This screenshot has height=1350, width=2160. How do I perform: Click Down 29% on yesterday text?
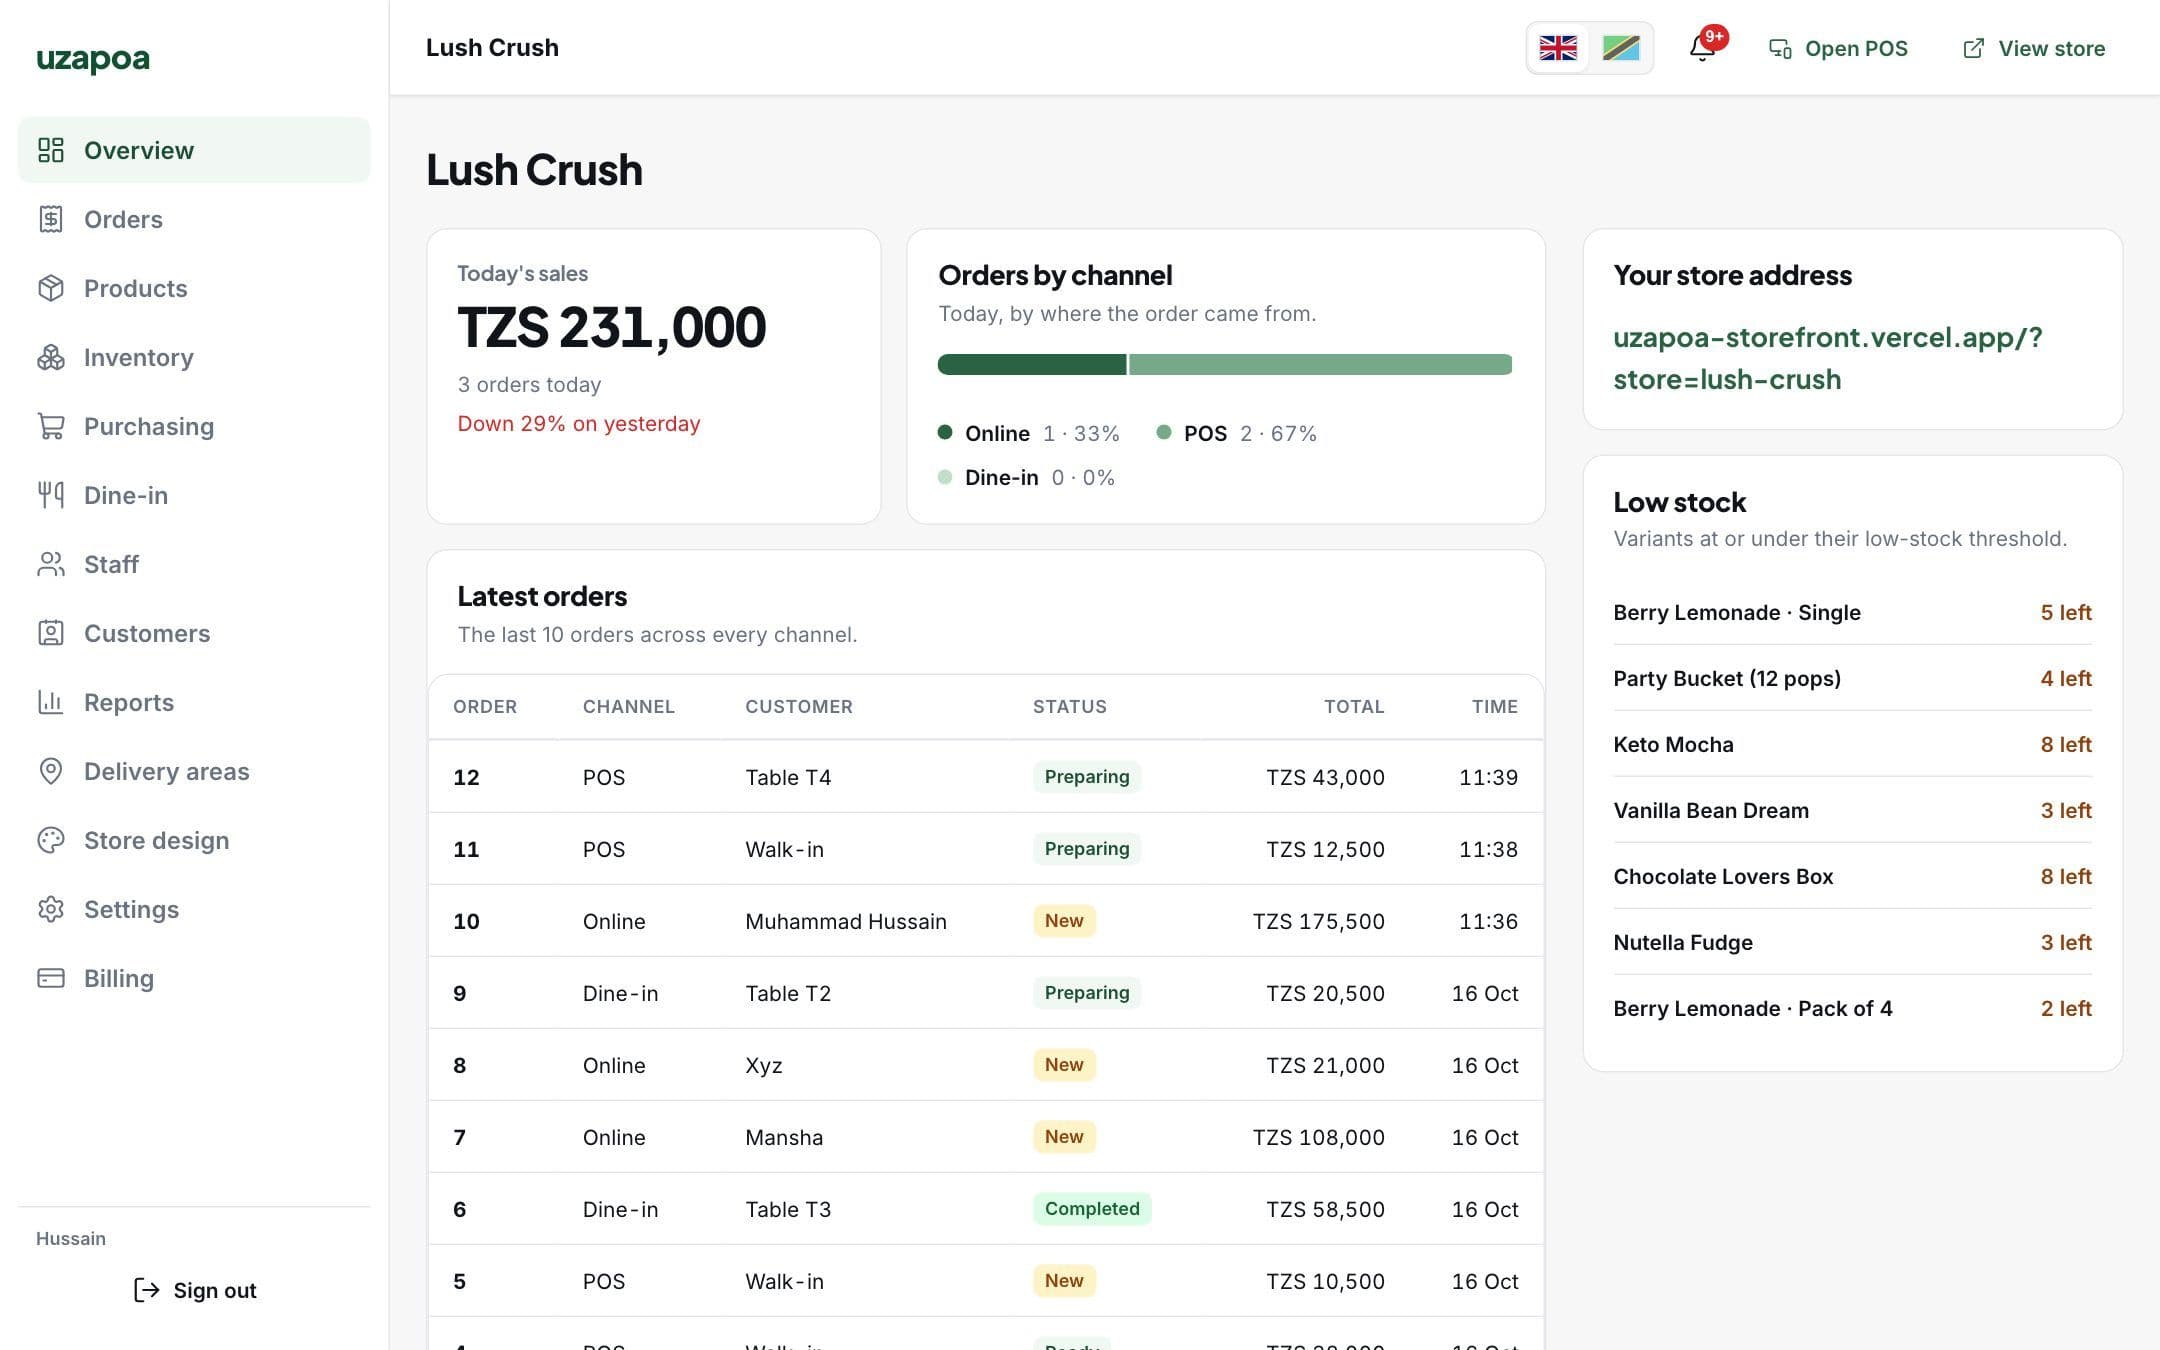pyautogui.click(x=579, y=423)
